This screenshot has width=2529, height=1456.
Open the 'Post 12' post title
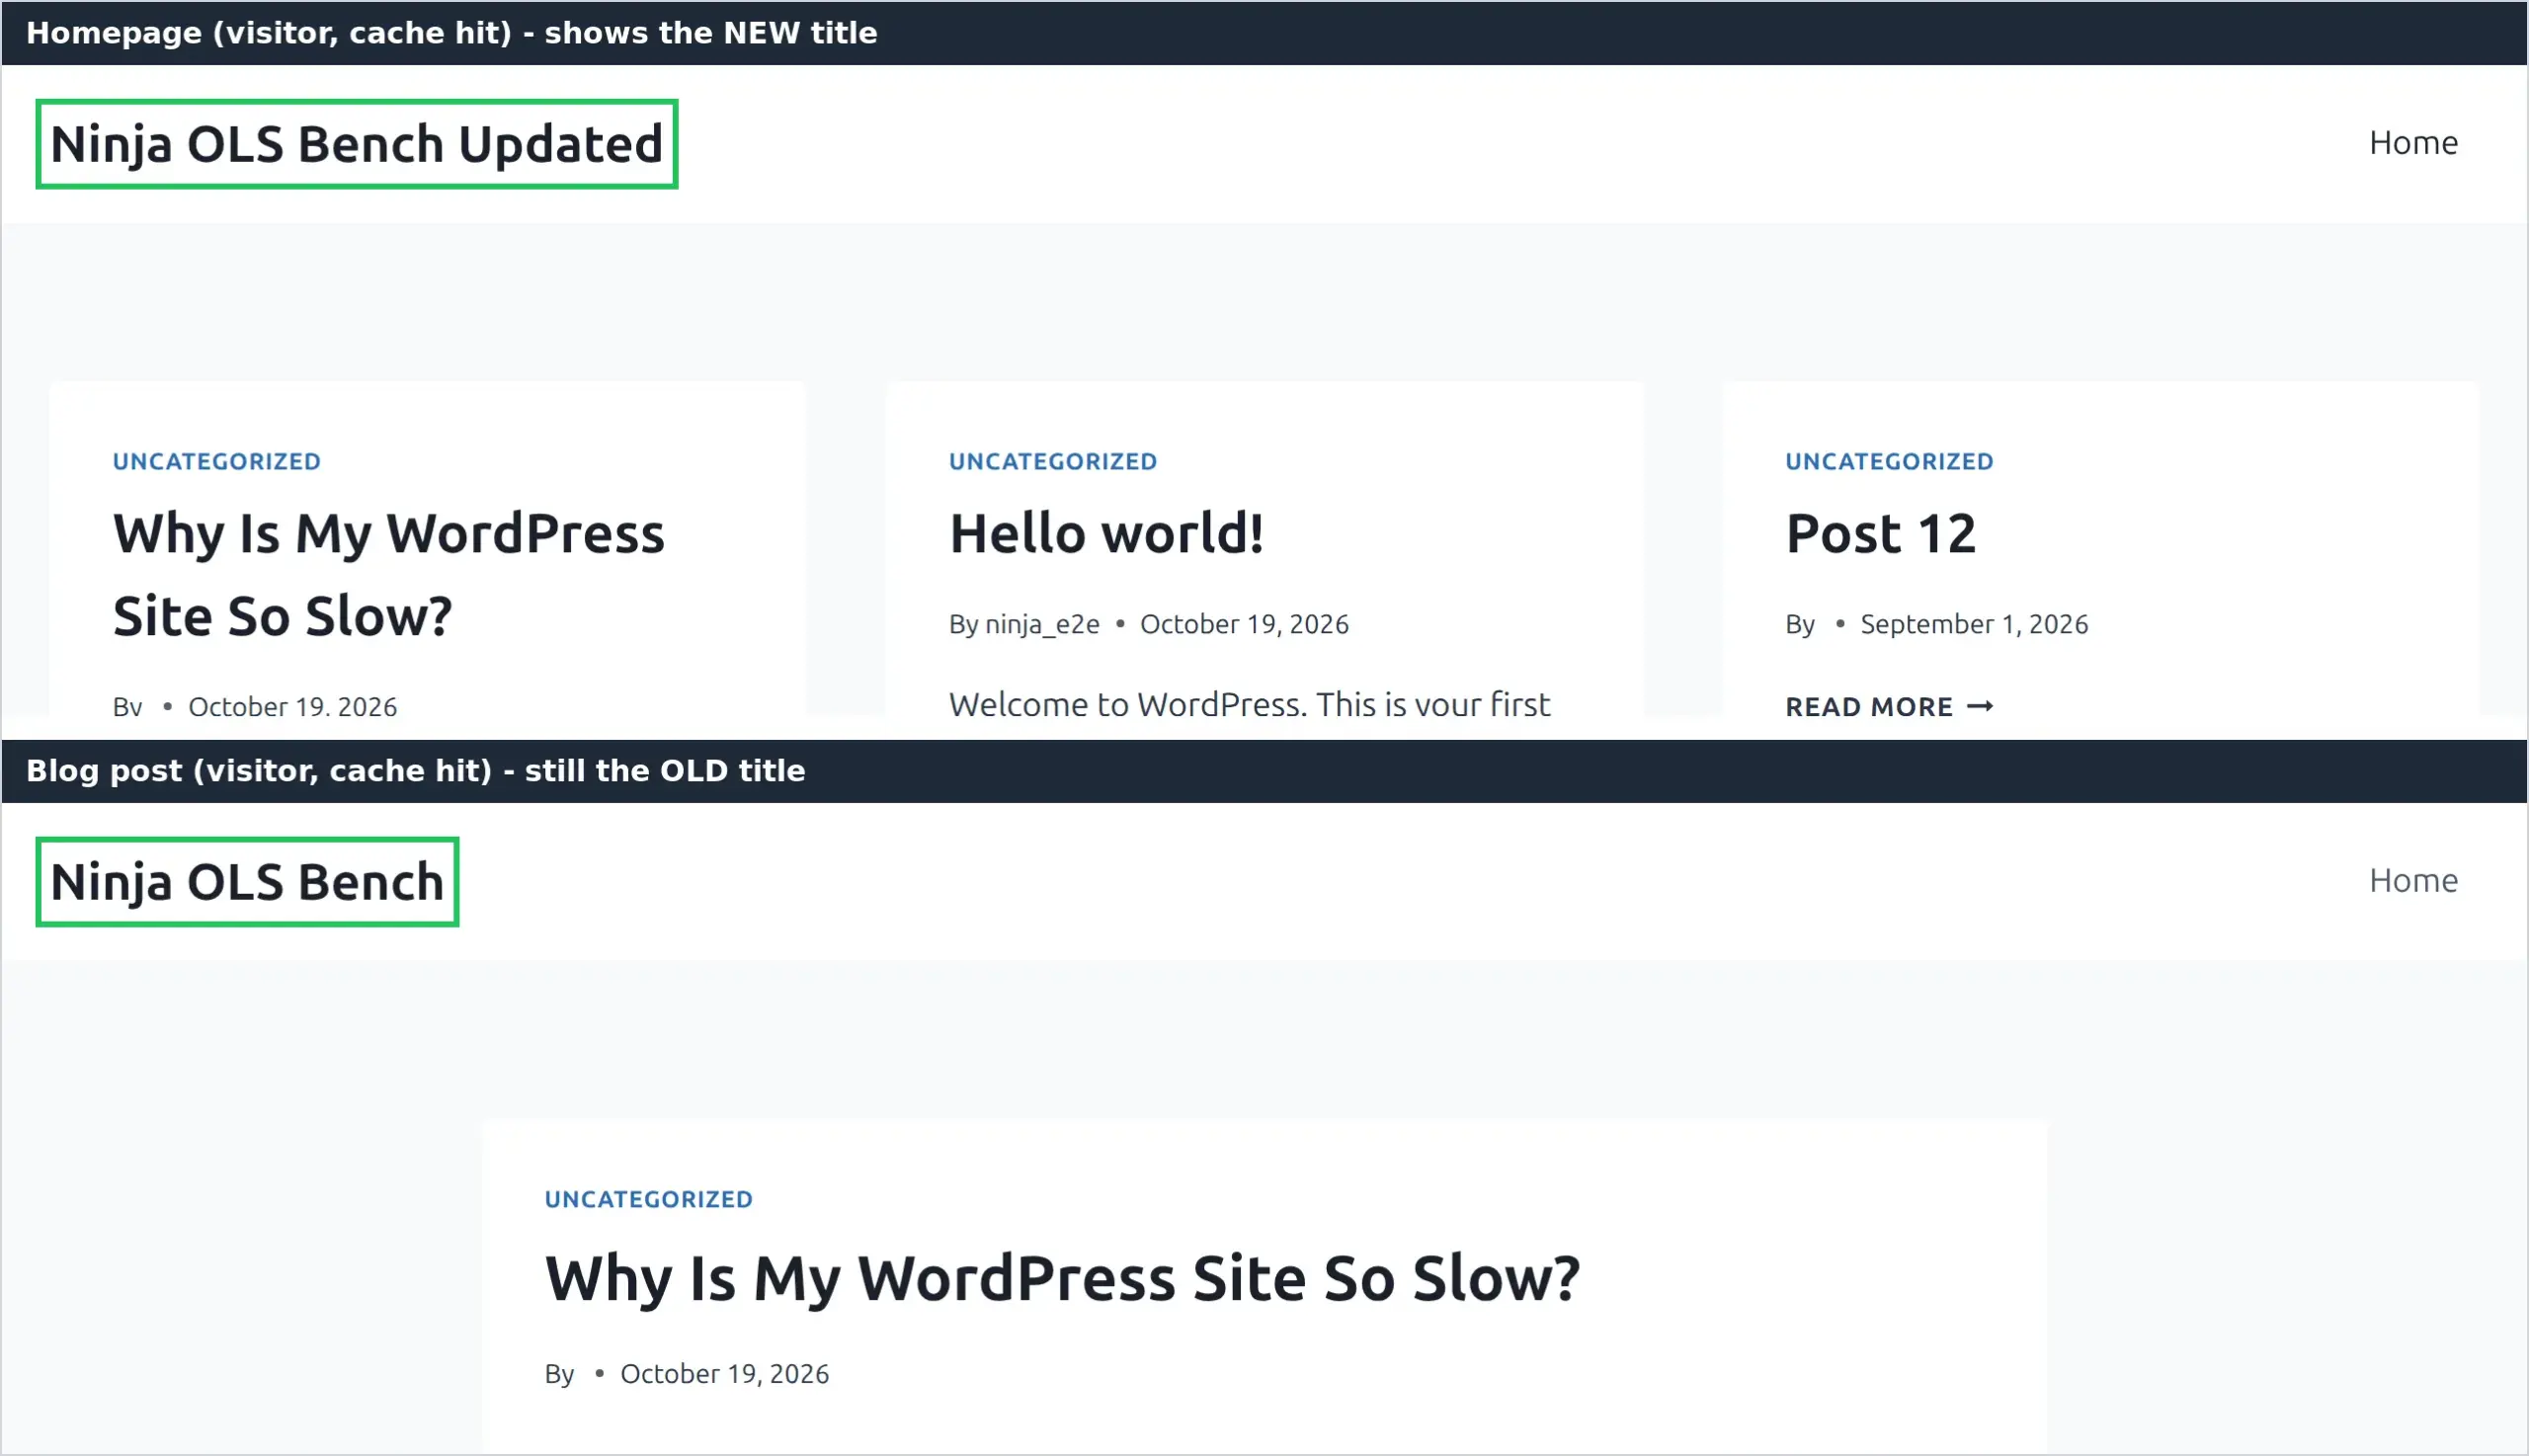click(1881, 533)
